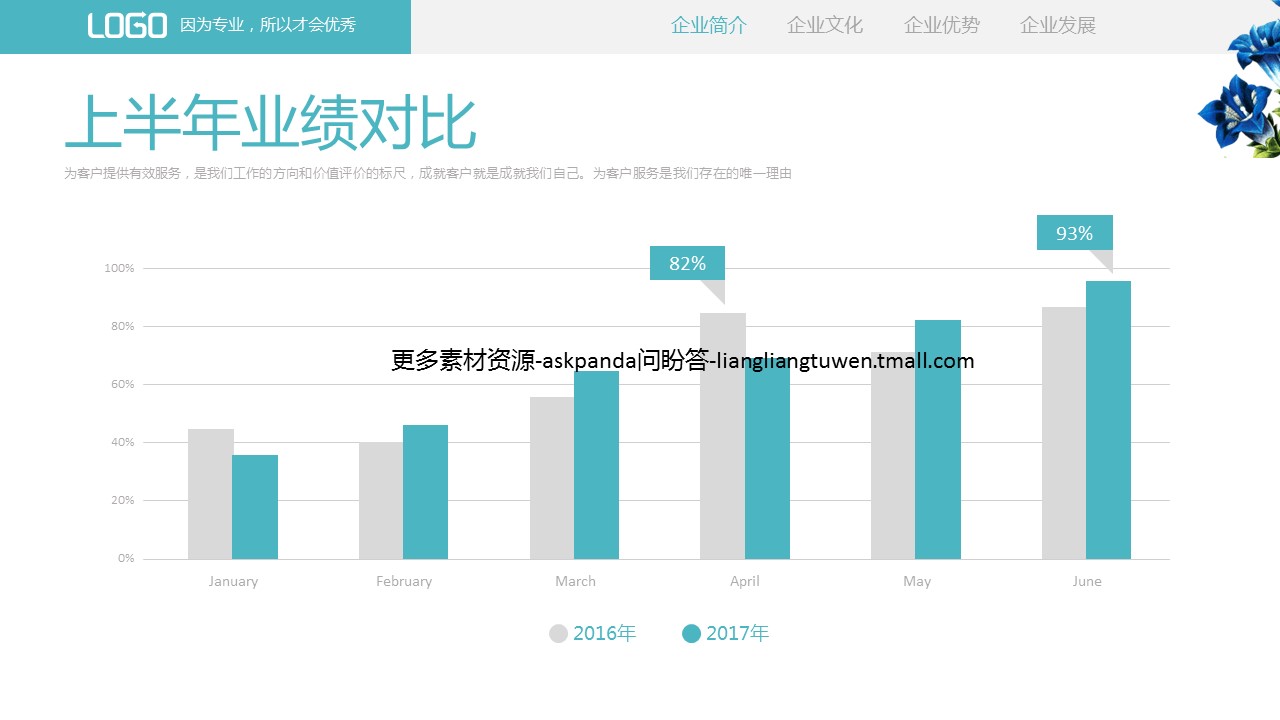
Task: Switch to the 企业文化 tab
Action: click(x=825, y=26)
